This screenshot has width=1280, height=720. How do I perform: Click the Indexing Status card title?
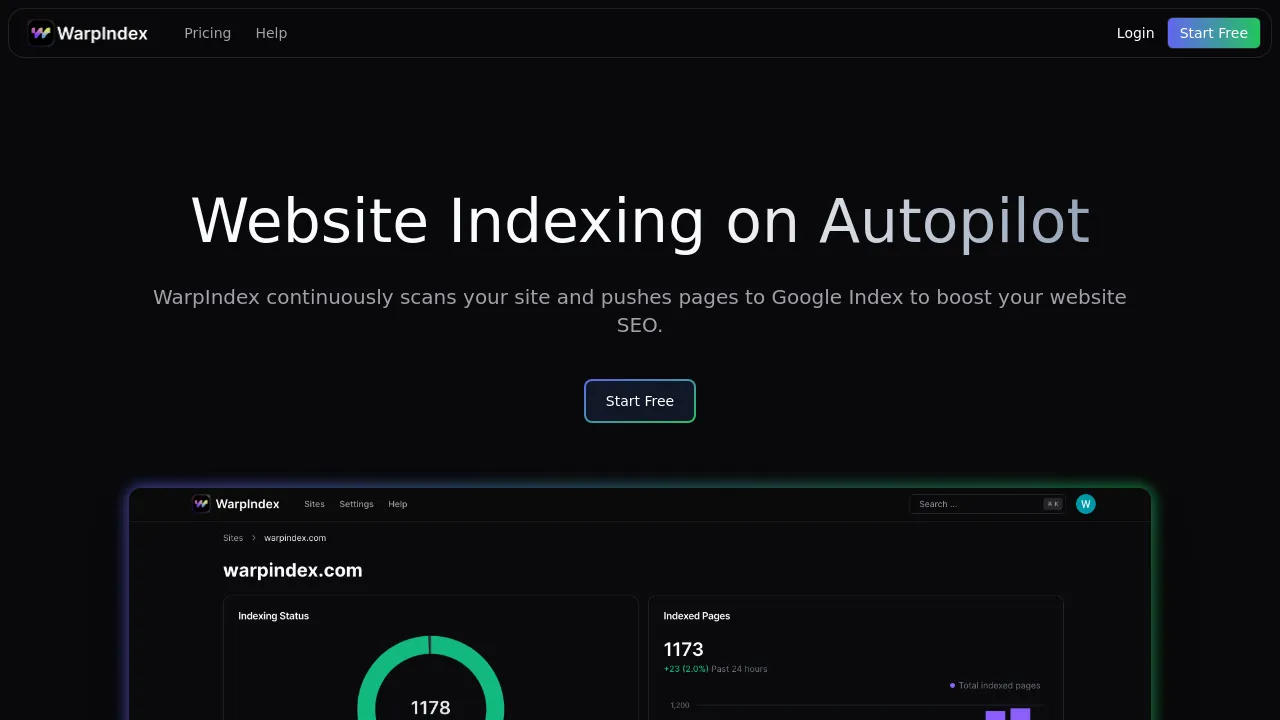point(273,616)
